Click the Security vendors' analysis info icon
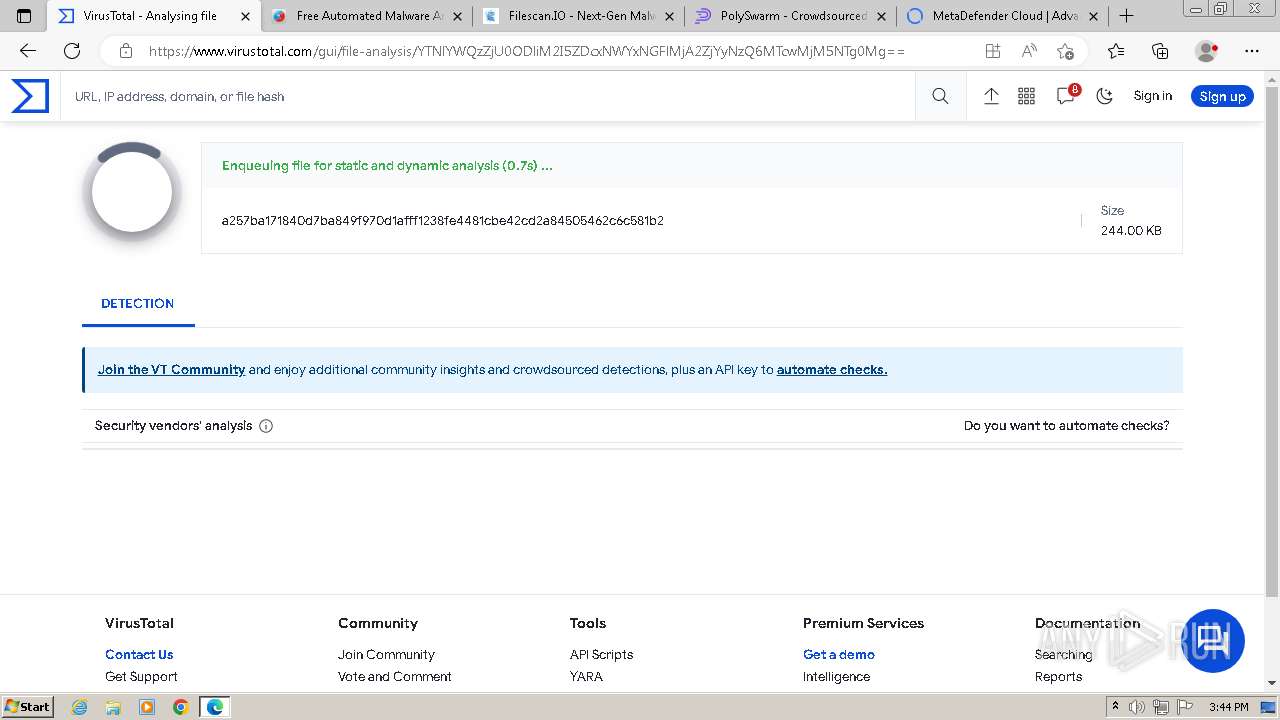Viewport: 1280px width, 720px height. [266, 426]
